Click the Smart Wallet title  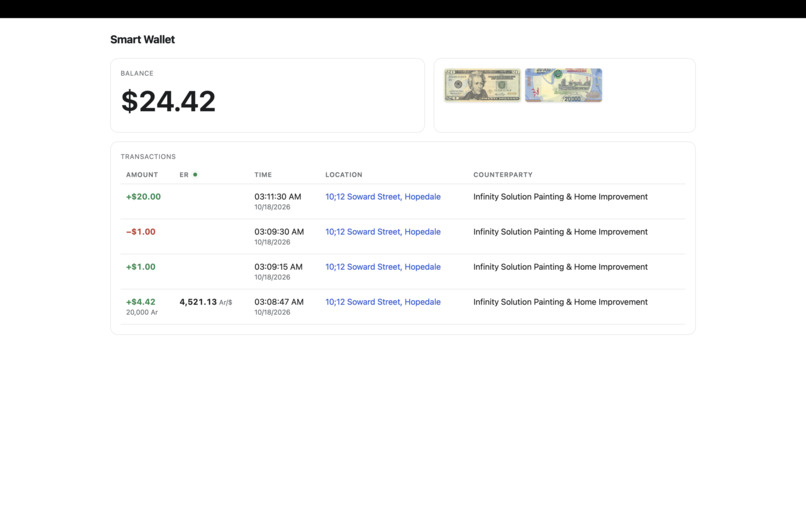tap(142, 40)
